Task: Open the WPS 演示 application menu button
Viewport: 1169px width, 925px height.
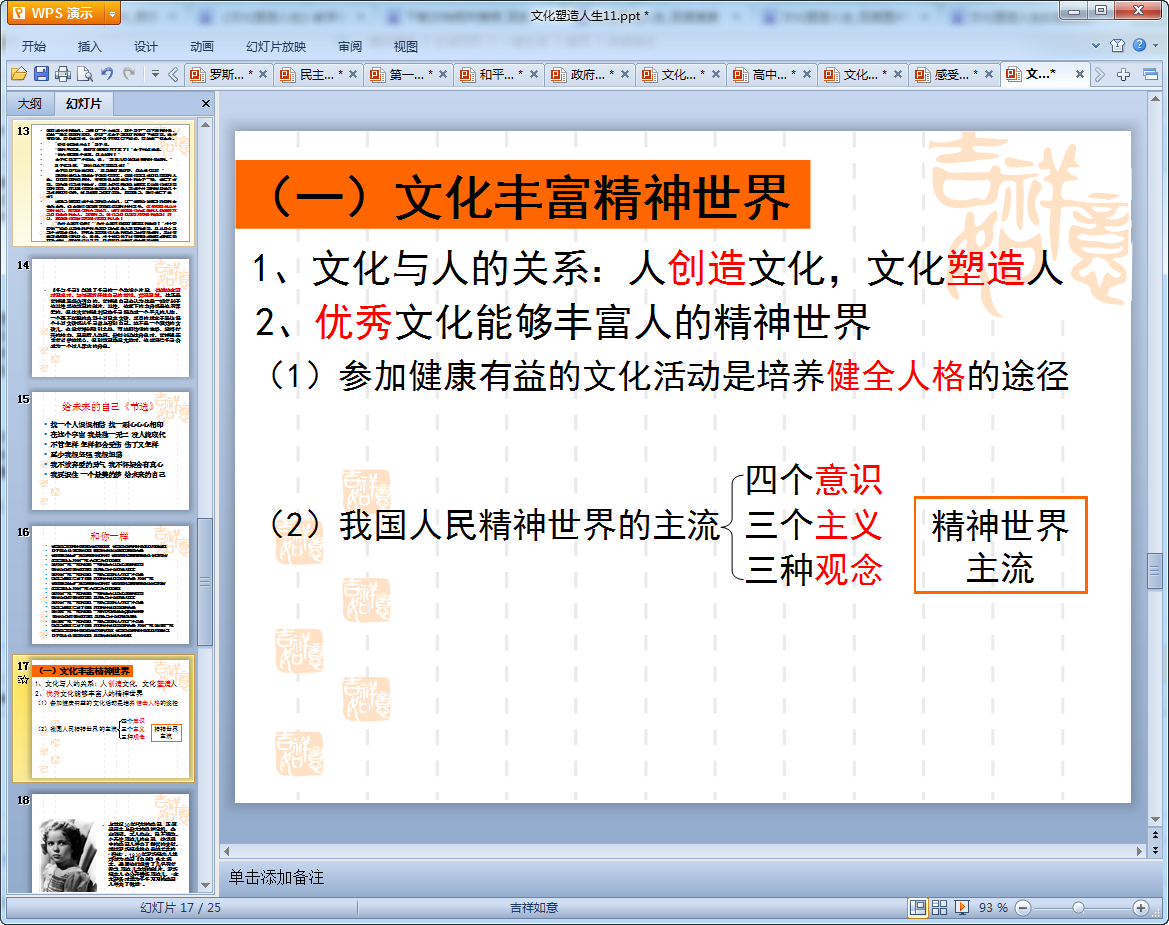Action: [56, 13]
